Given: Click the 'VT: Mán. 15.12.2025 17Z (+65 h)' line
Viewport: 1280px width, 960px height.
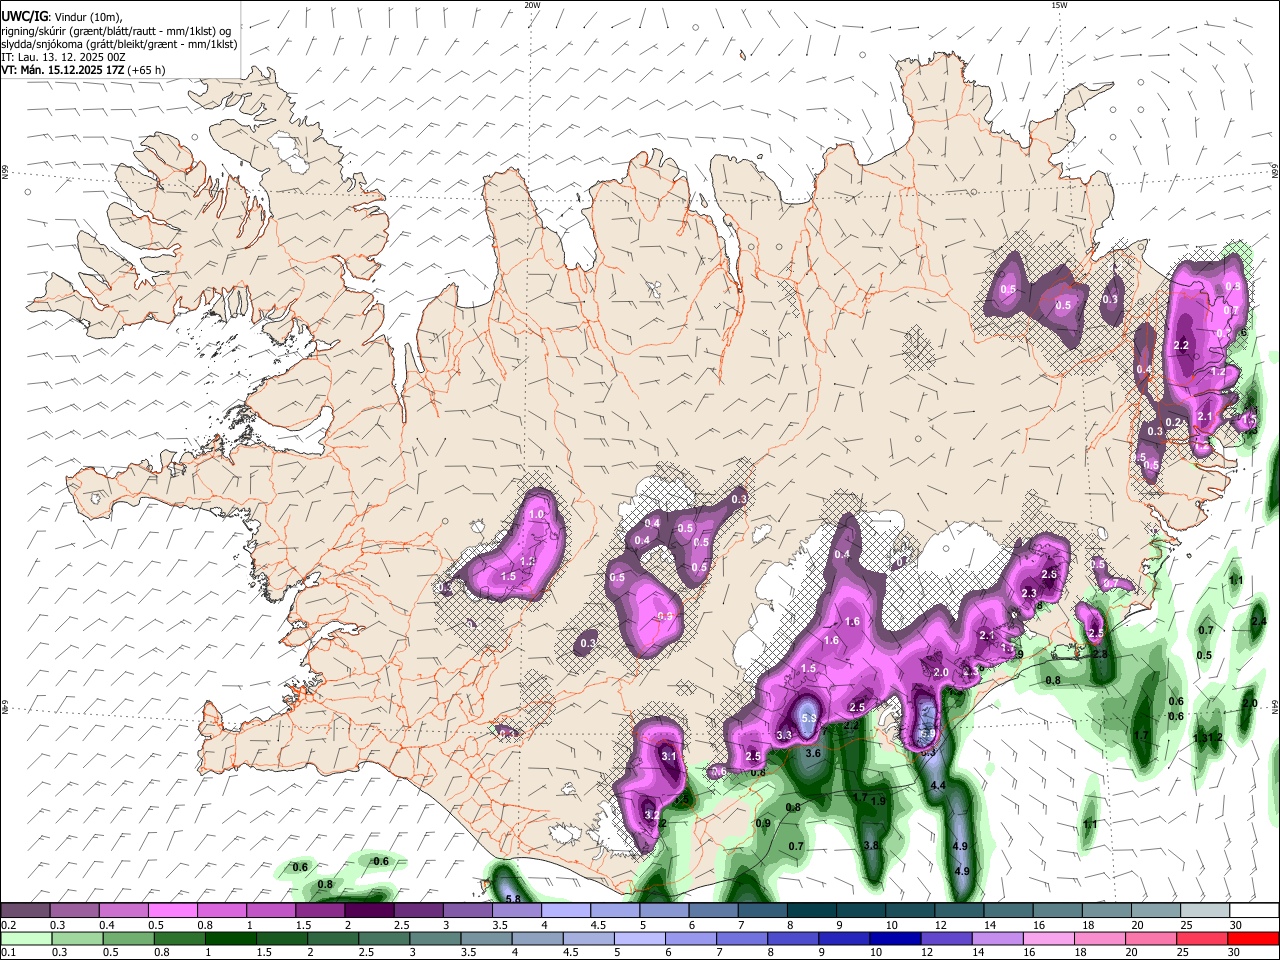Looking at the screenshot, I should (83, 70).
